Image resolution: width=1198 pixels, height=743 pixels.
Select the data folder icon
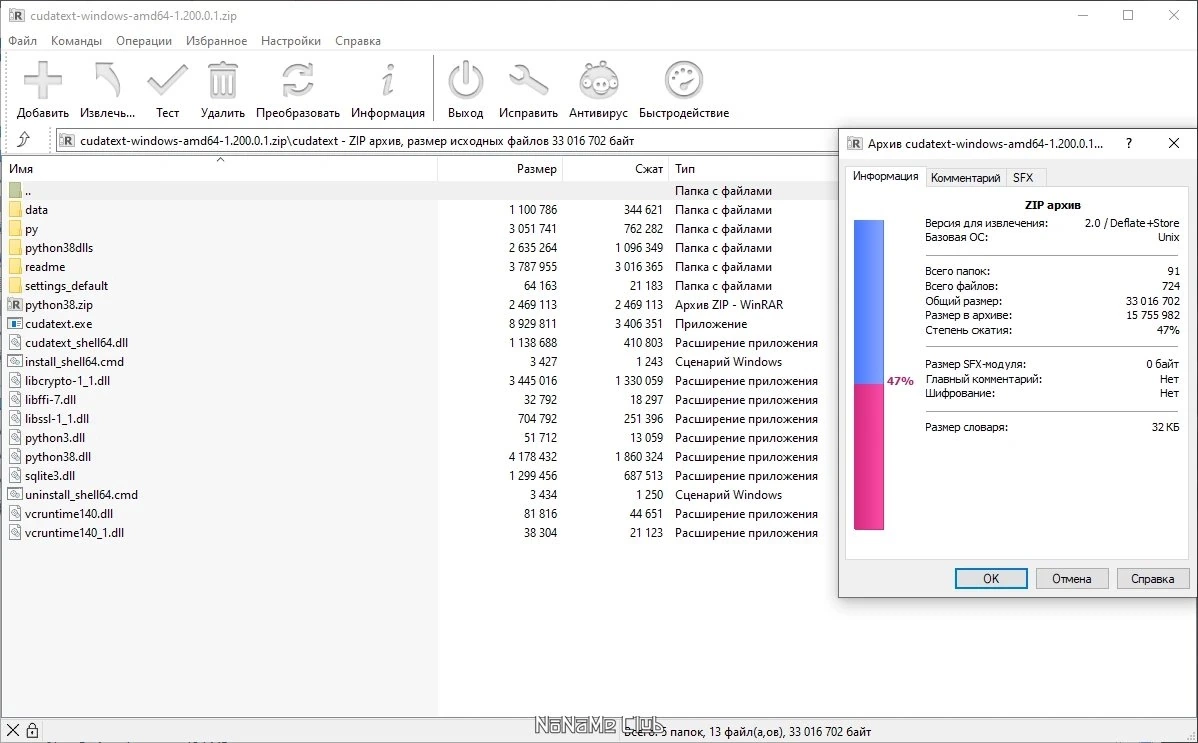pyautogui.click(x=15, y=209)
